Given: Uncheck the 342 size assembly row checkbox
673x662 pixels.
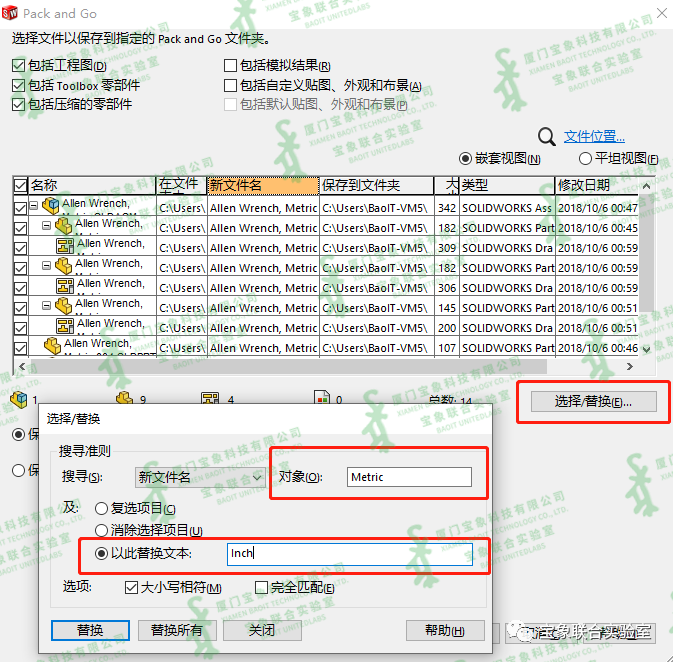Looking at the screenshot, I should pos(20,208).
